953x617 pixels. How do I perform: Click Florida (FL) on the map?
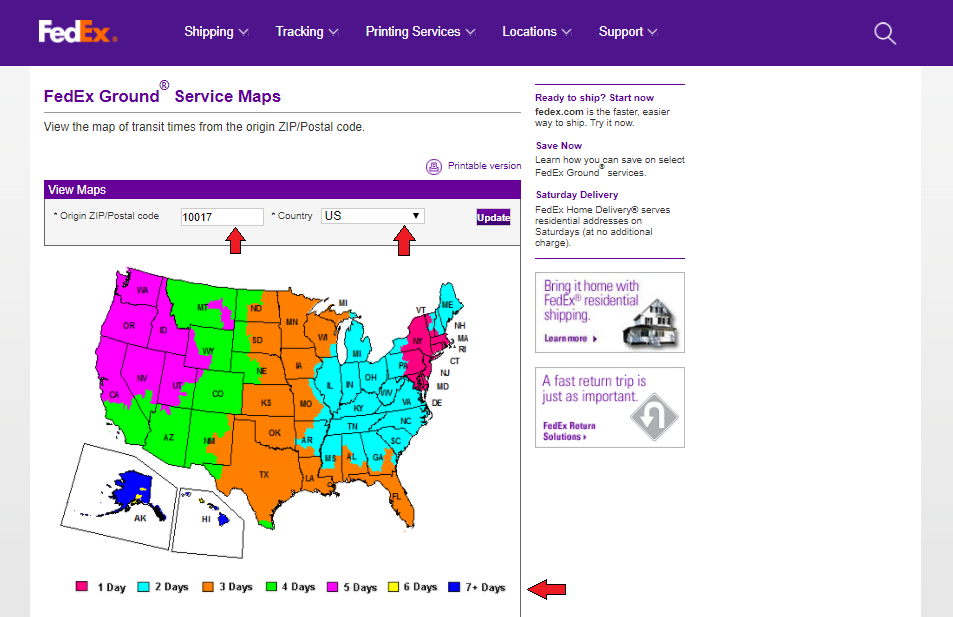click(396, 497)
